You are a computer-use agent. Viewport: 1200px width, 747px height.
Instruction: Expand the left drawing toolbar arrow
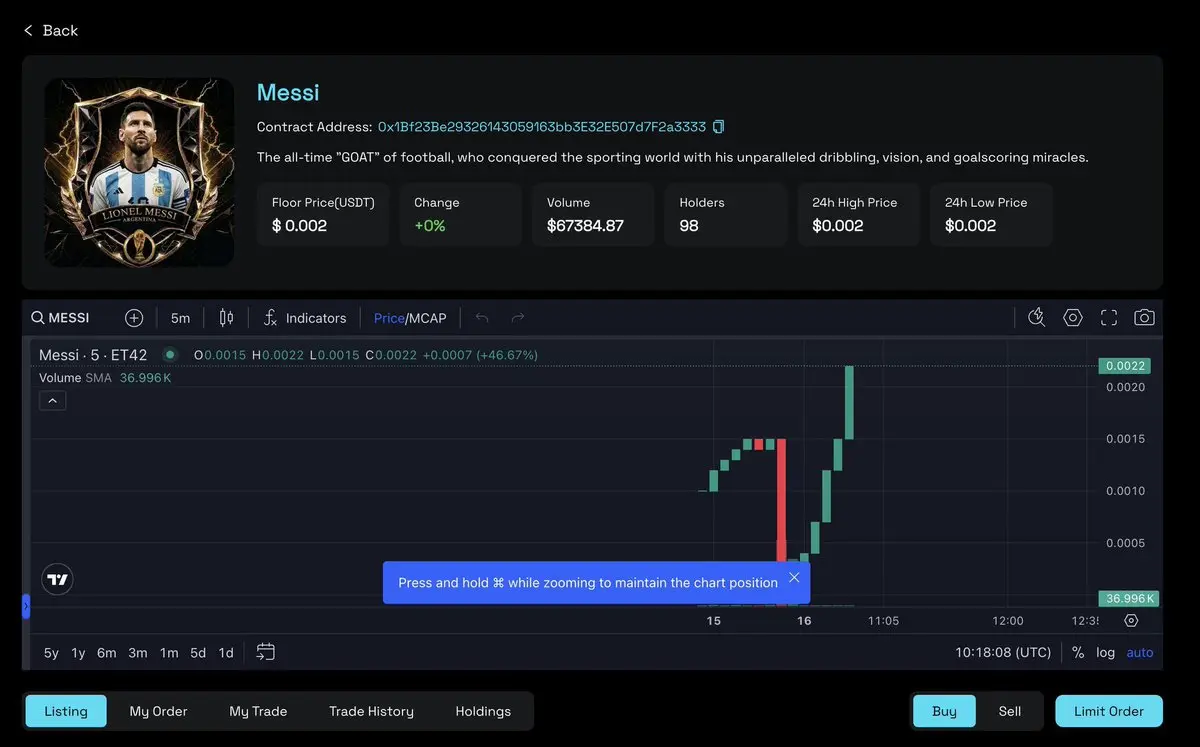click(26, 605)
